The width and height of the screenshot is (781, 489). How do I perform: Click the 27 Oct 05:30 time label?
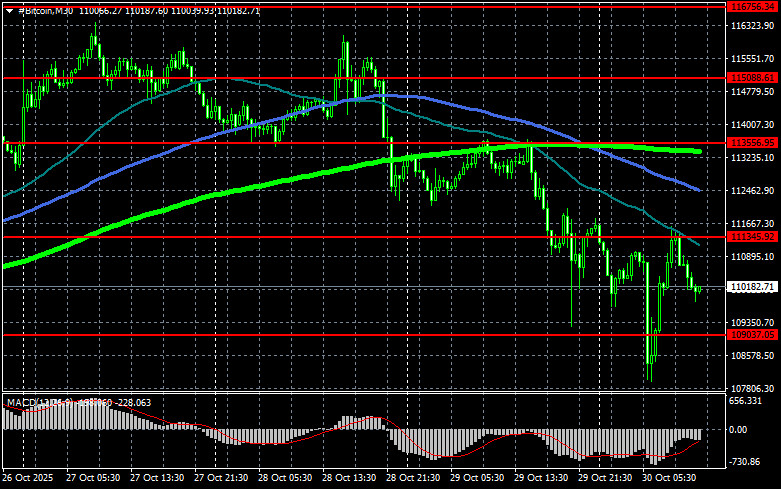coord(93,478)
